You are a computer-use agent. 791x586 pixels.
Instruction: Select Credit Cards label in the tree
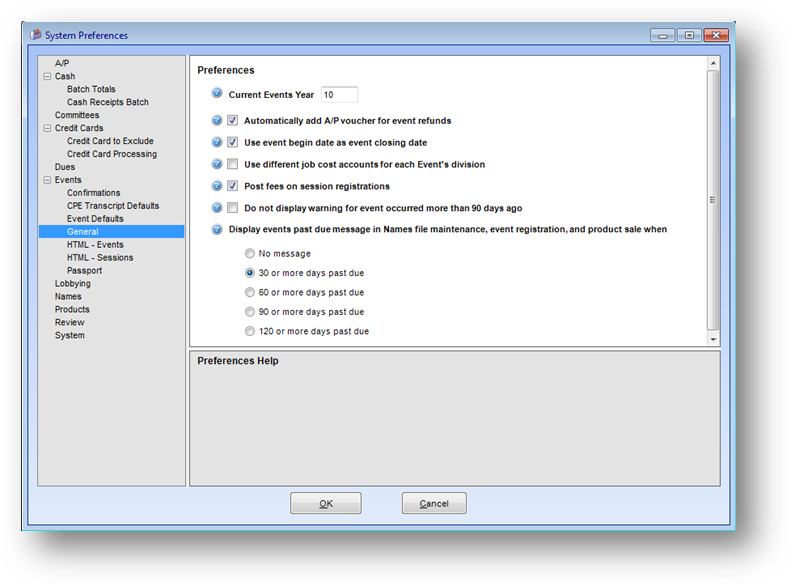coord(79,128)
